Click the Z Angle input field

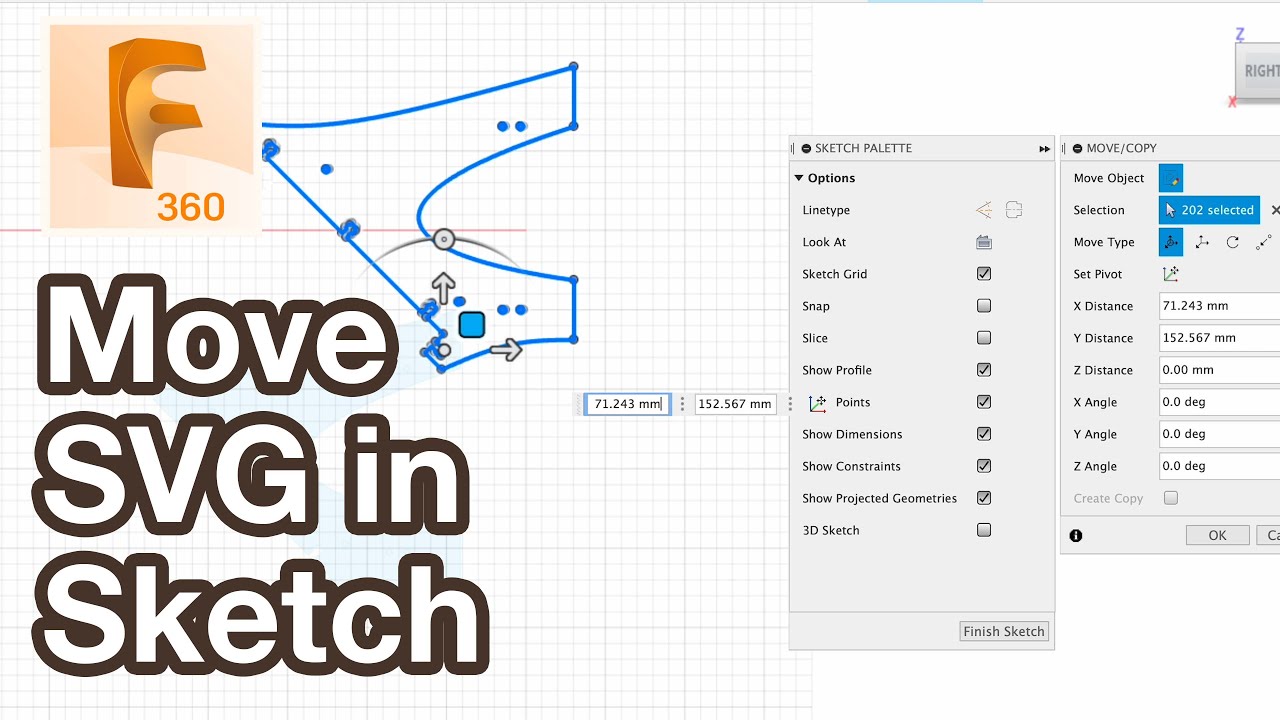tap(1219, 466)
